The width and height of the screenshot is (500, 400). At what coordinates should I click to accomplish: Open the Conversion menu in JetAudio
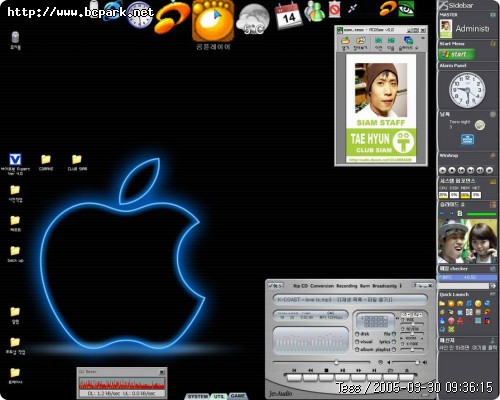click(x=322, y=286)
